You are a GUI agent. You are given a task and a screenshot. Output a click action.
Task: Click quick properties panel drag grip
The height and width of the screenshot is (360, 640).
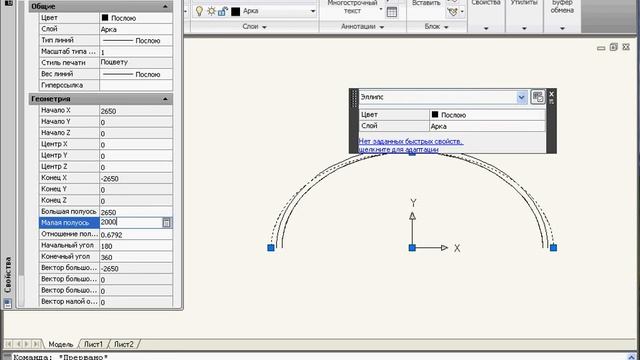[354, 98]
